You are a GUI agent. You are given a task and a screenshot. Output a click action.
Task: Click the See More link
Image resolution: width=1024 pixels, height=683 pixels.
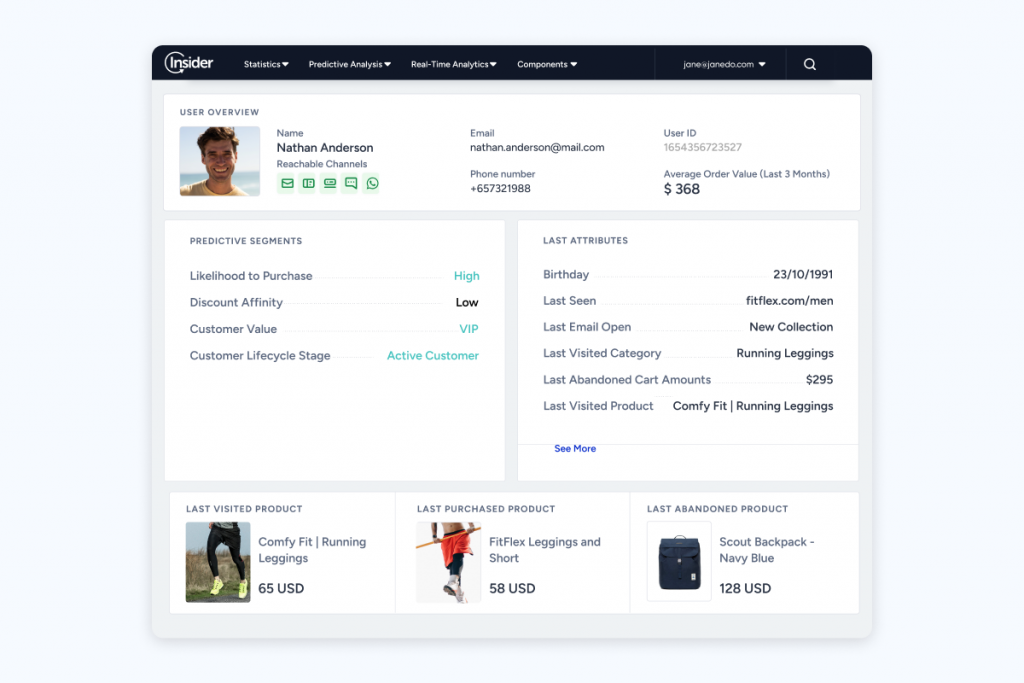pyautogui.click(x=575, y=449)
